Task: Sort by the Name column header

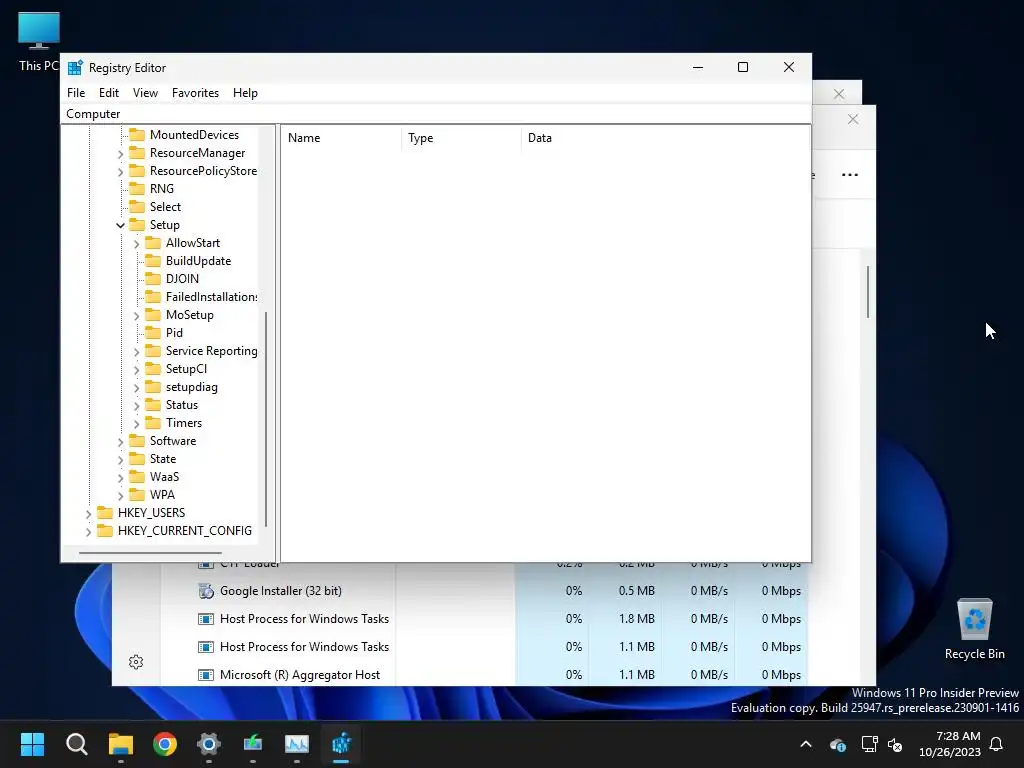Action: [x=342, y=138]
